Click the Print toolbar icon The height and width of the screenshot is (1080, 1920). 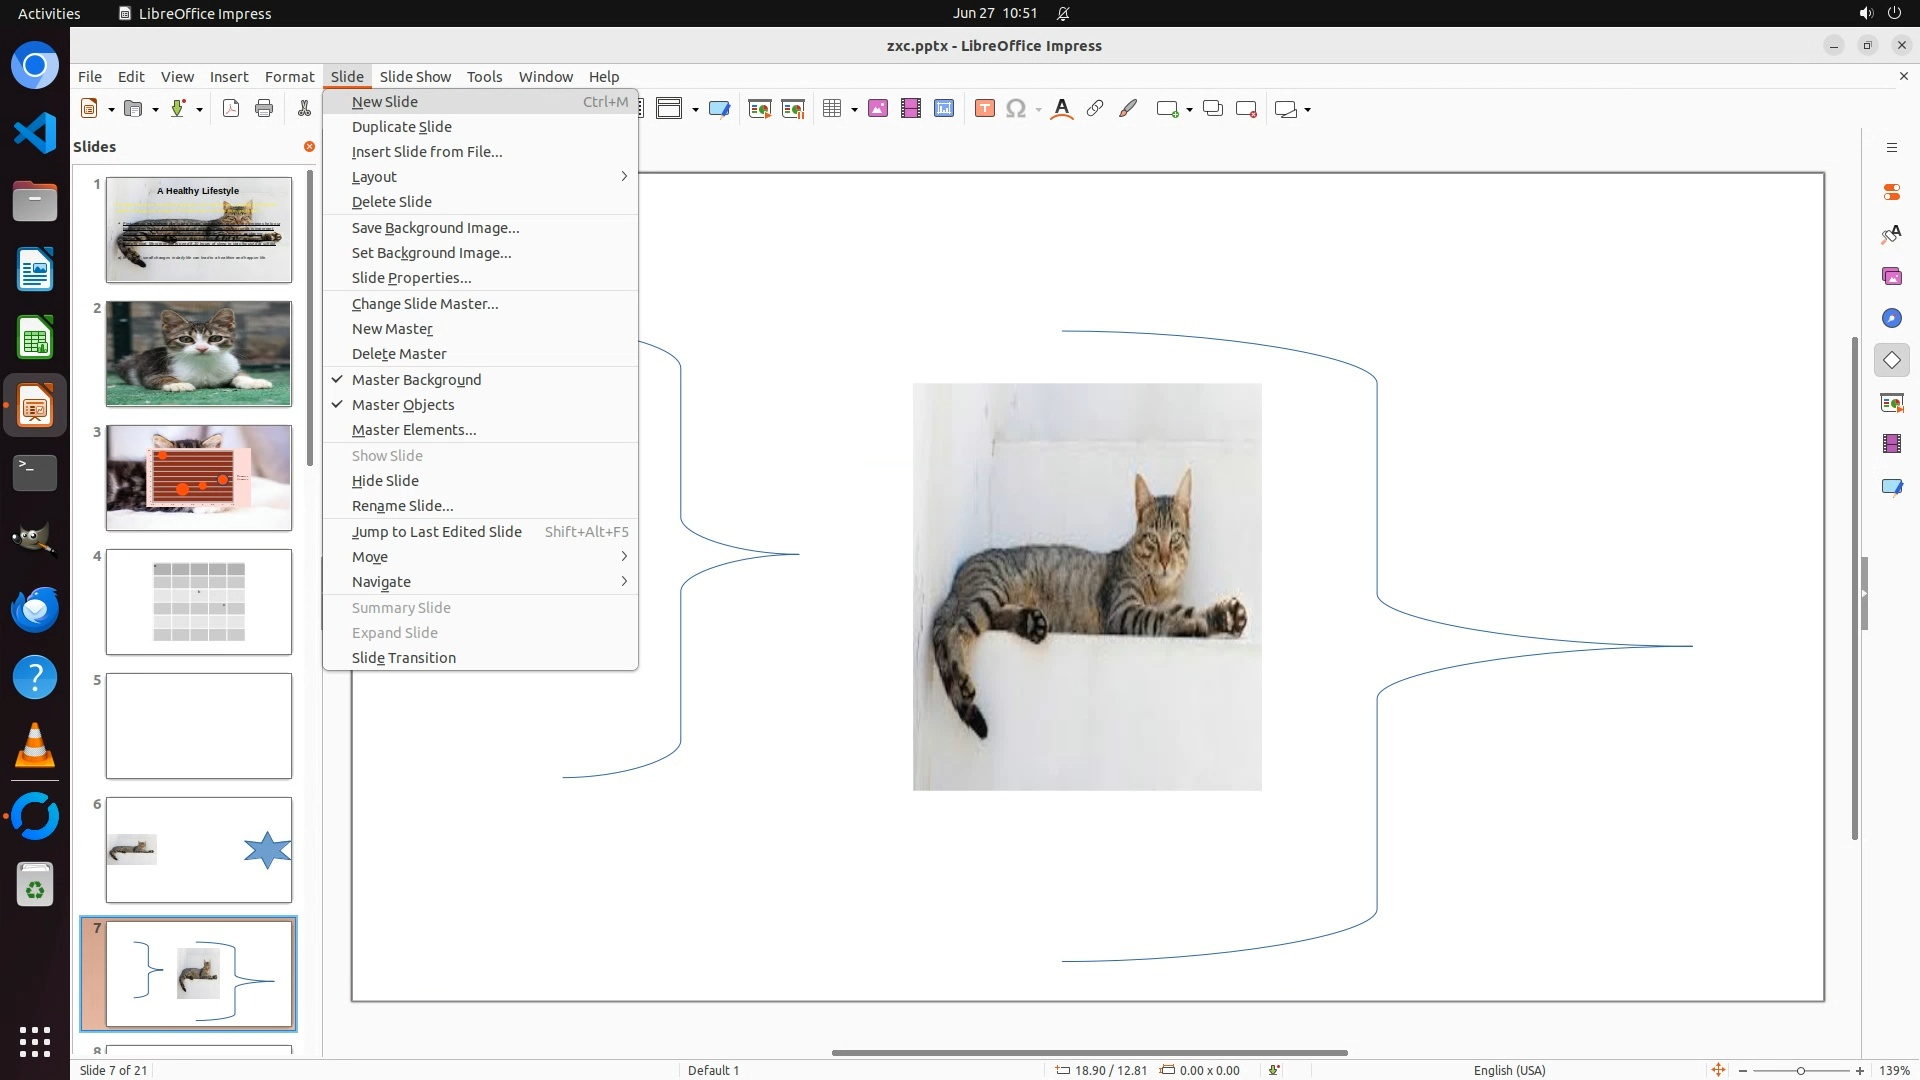point(264,109)
